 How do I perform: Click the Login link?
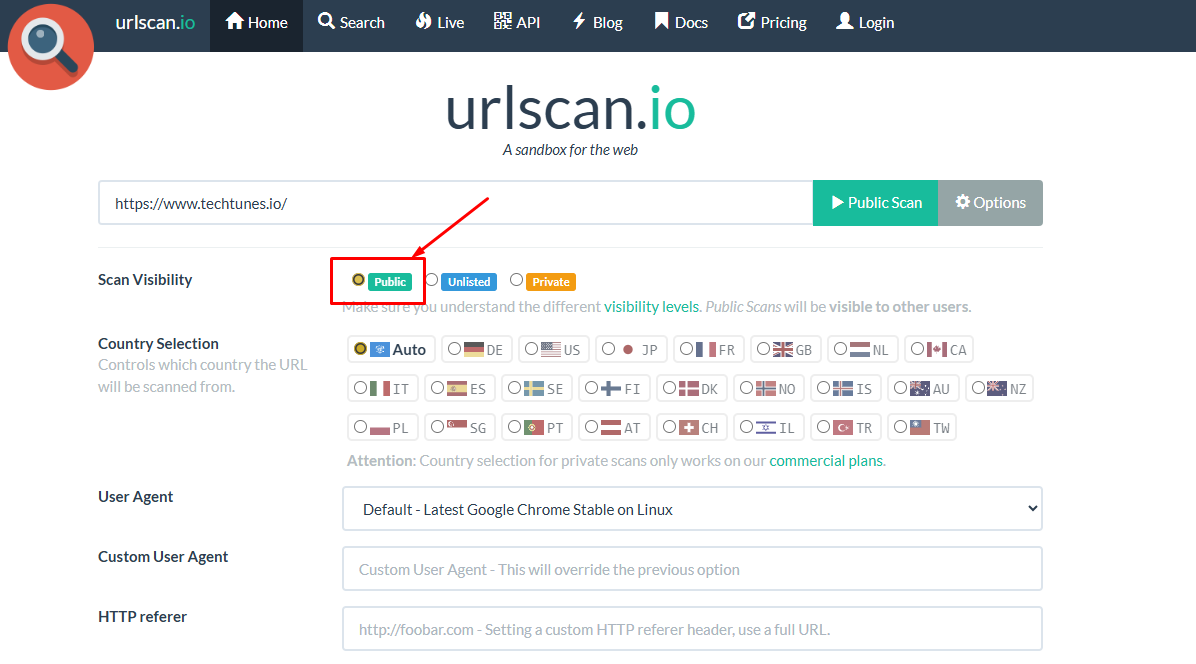(x=865, y=23)
